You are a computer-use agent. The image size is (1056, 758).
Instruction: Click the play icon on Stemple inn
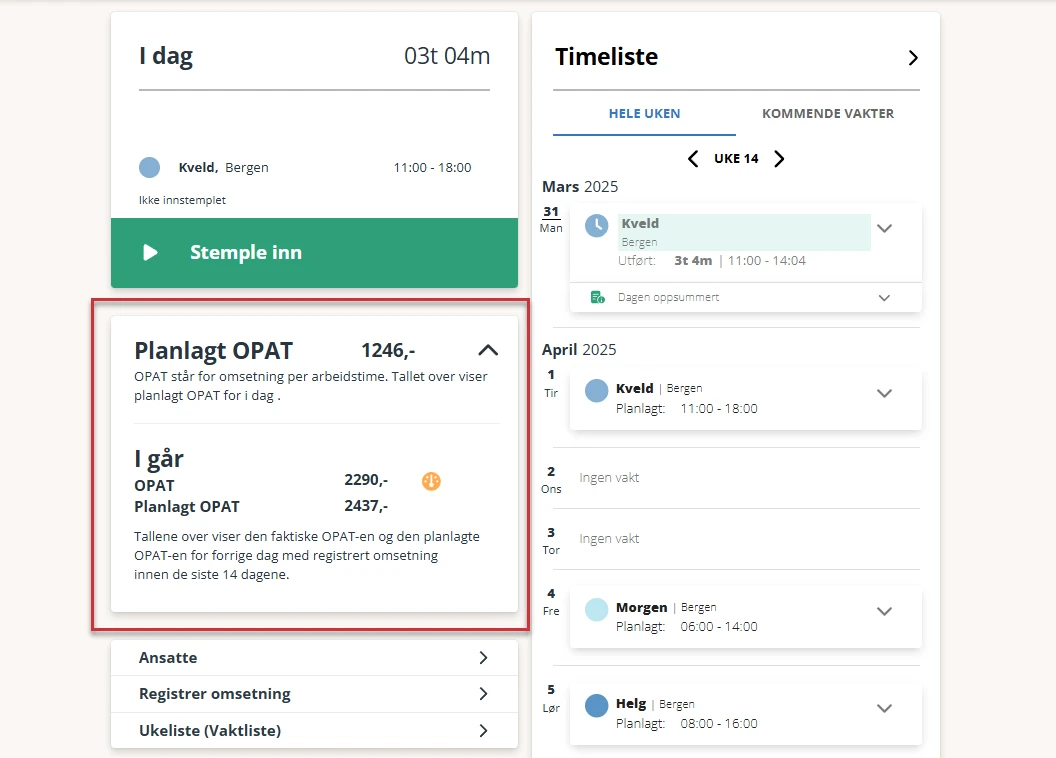tap(150, 252)
